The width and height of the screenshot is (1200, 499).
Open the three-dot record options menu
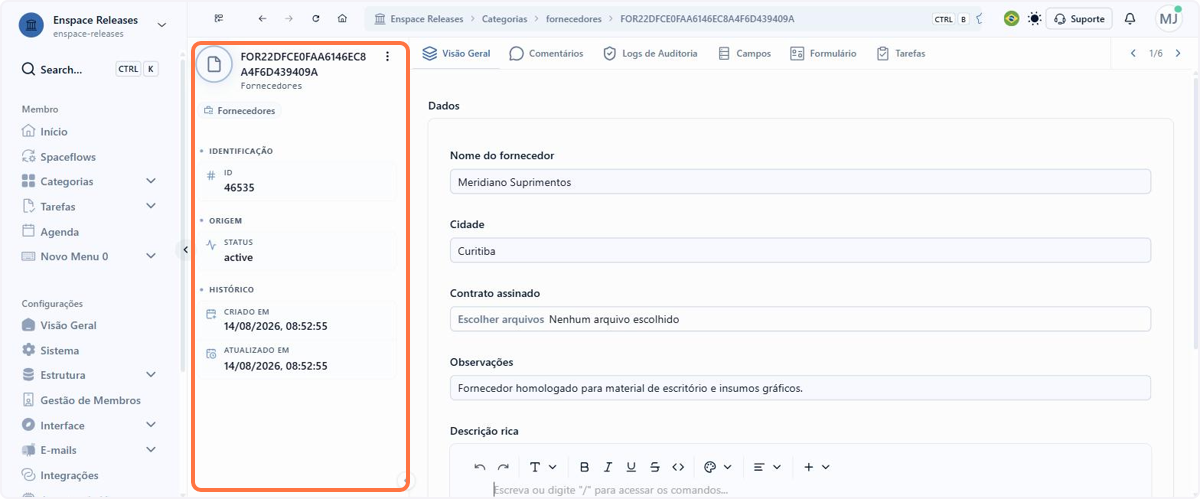coord(388,57)
